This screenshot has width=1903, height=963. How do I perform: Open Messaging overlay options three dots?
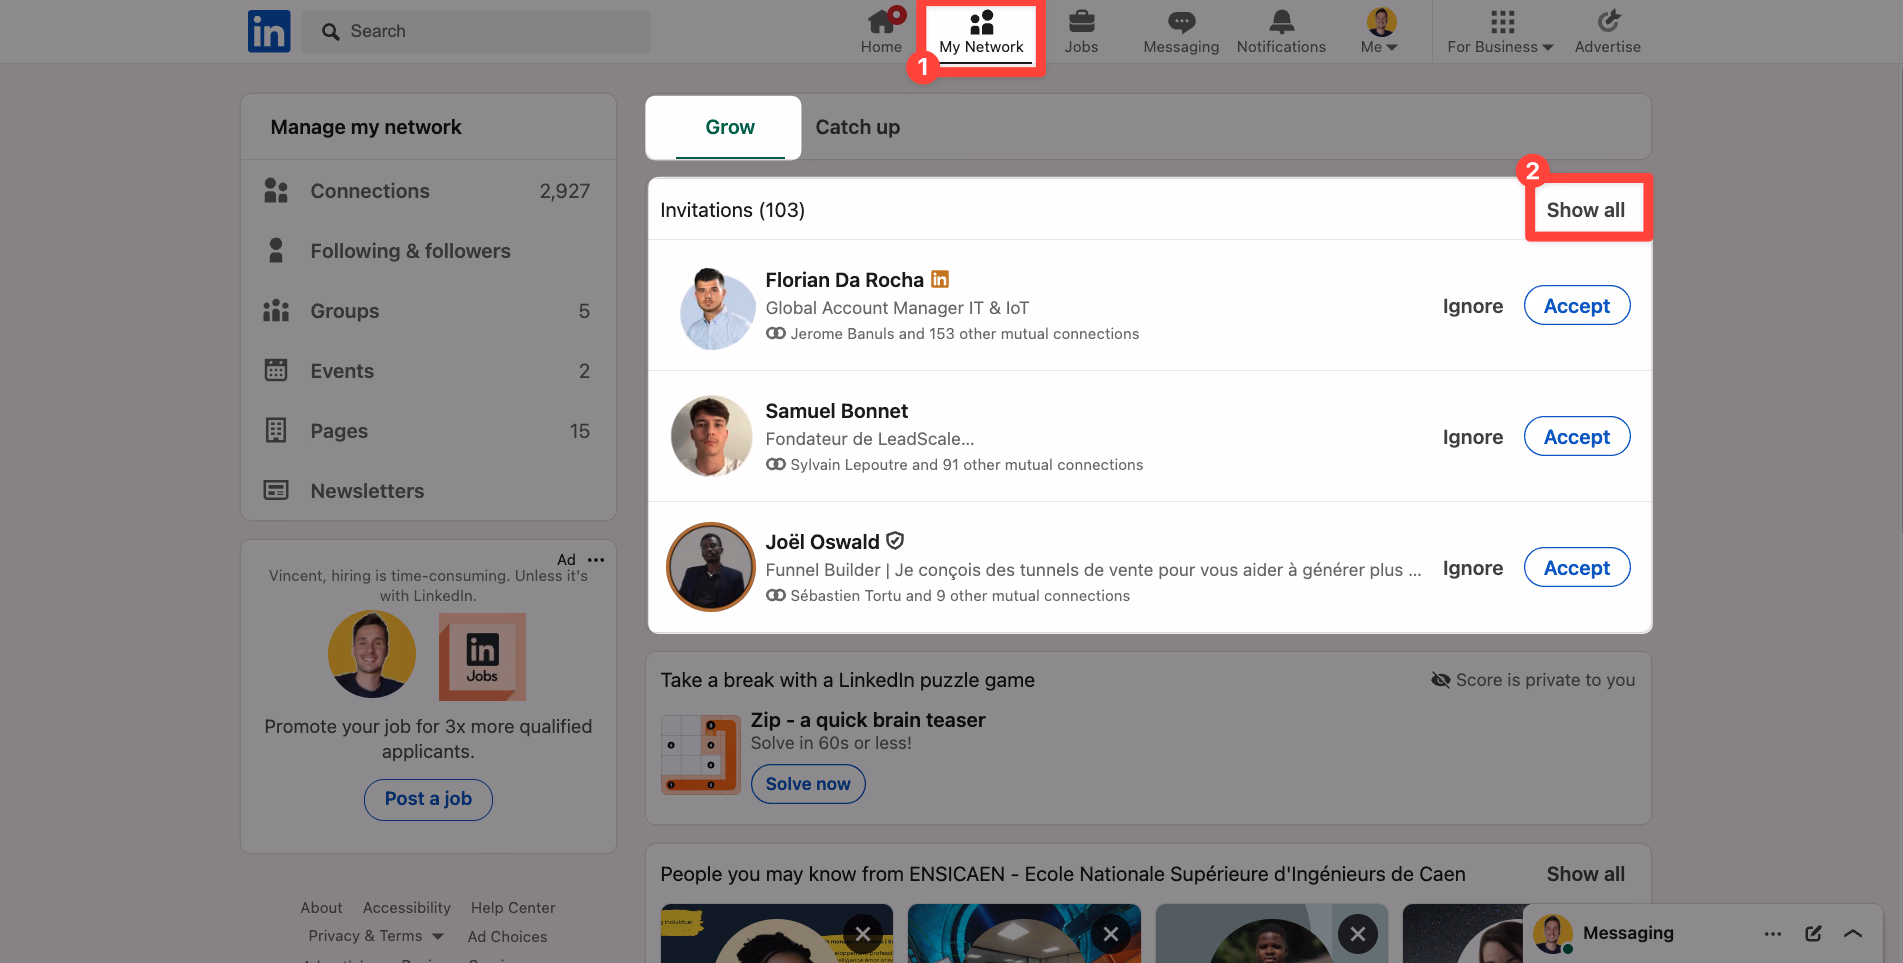coord(1773,934)
